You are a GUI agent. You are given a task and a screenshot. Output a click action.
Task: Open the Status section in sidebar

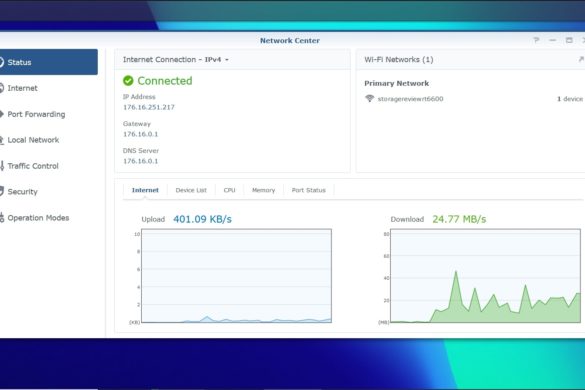(x=48, y=62)
